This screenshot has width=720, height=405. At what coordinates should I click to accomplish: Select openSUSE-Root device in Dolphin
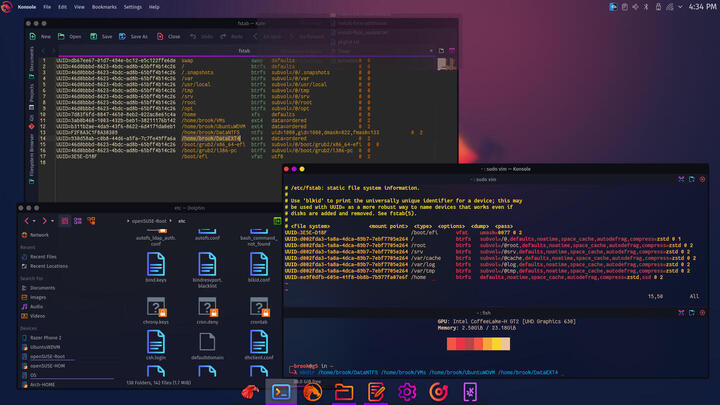click(x=43, y=356)
